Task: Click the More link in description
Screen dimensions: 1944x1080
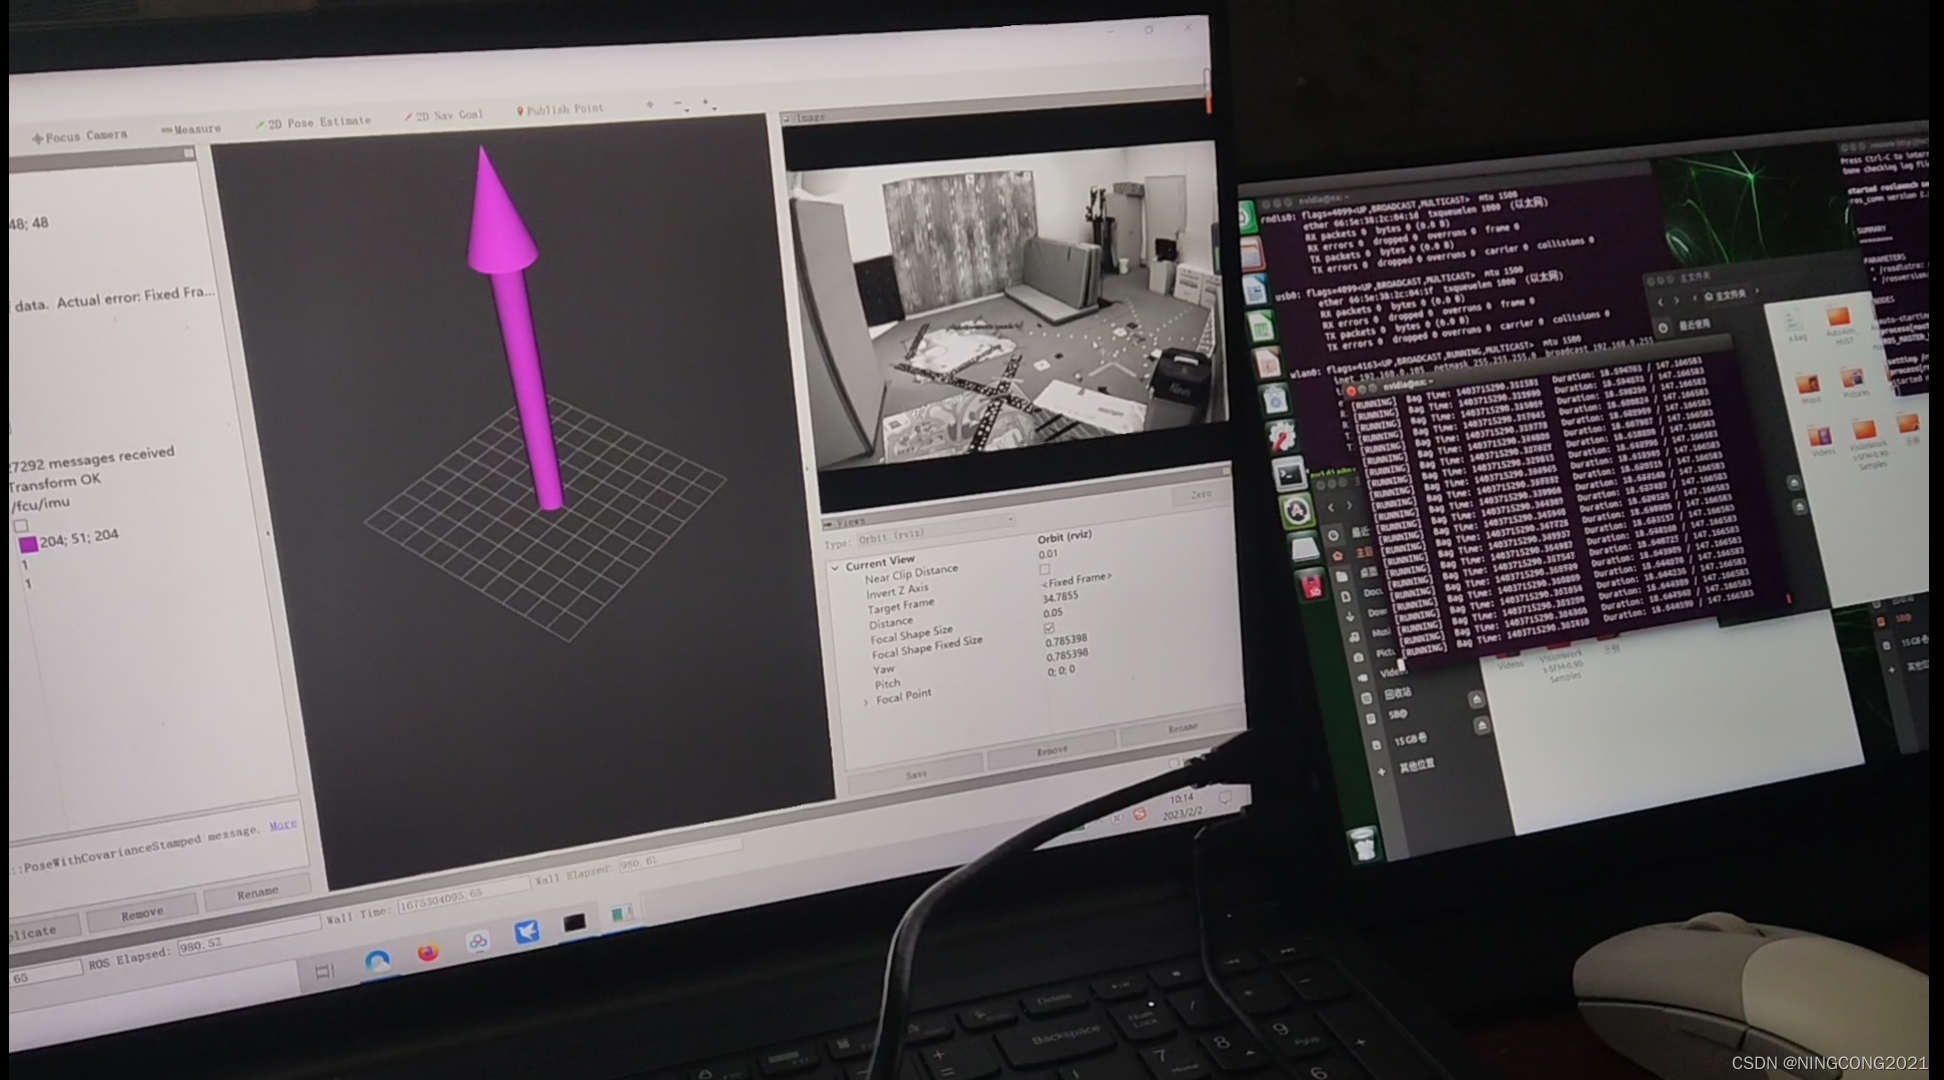Action: (283, 824)
